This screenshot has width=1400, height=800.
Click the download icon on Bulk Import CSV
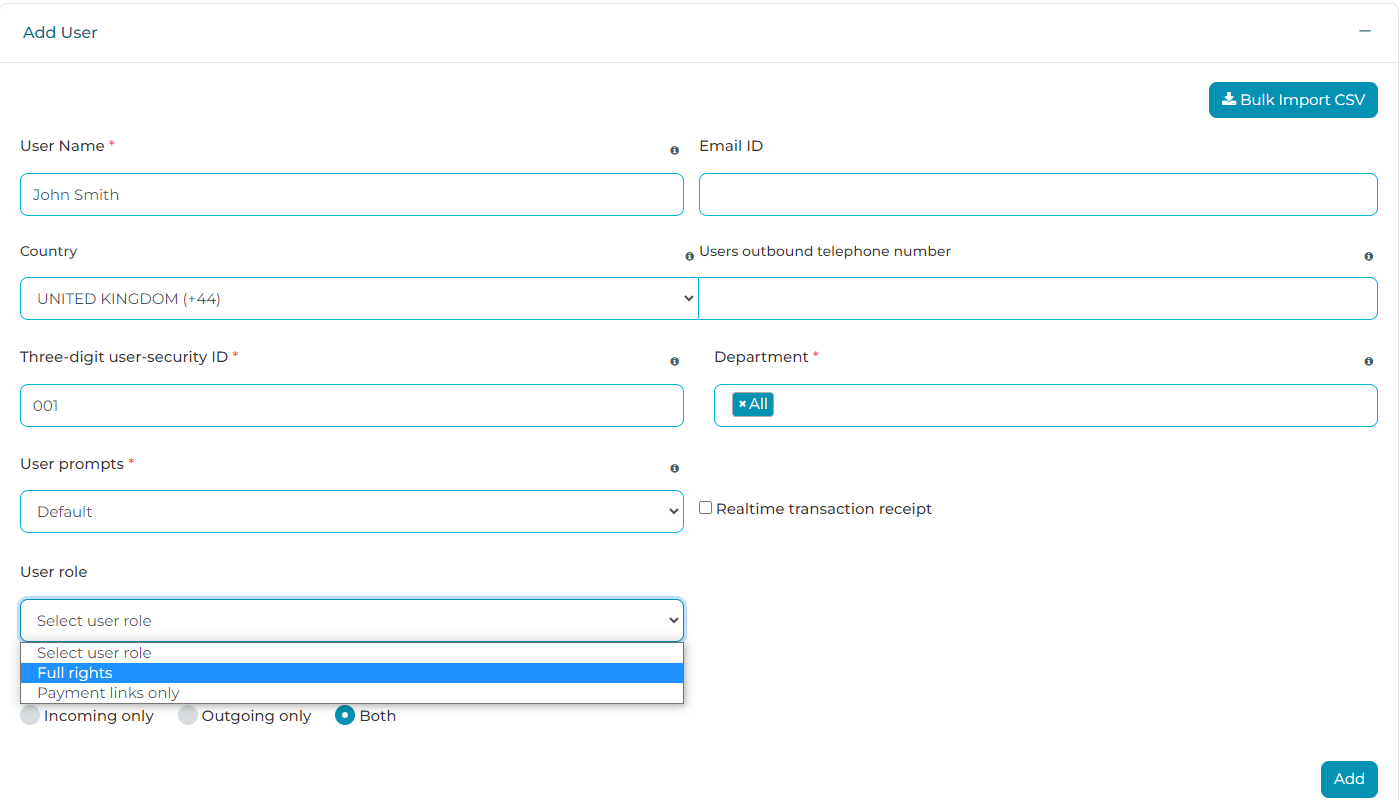pyautogui.click(x=1228, y=99)
